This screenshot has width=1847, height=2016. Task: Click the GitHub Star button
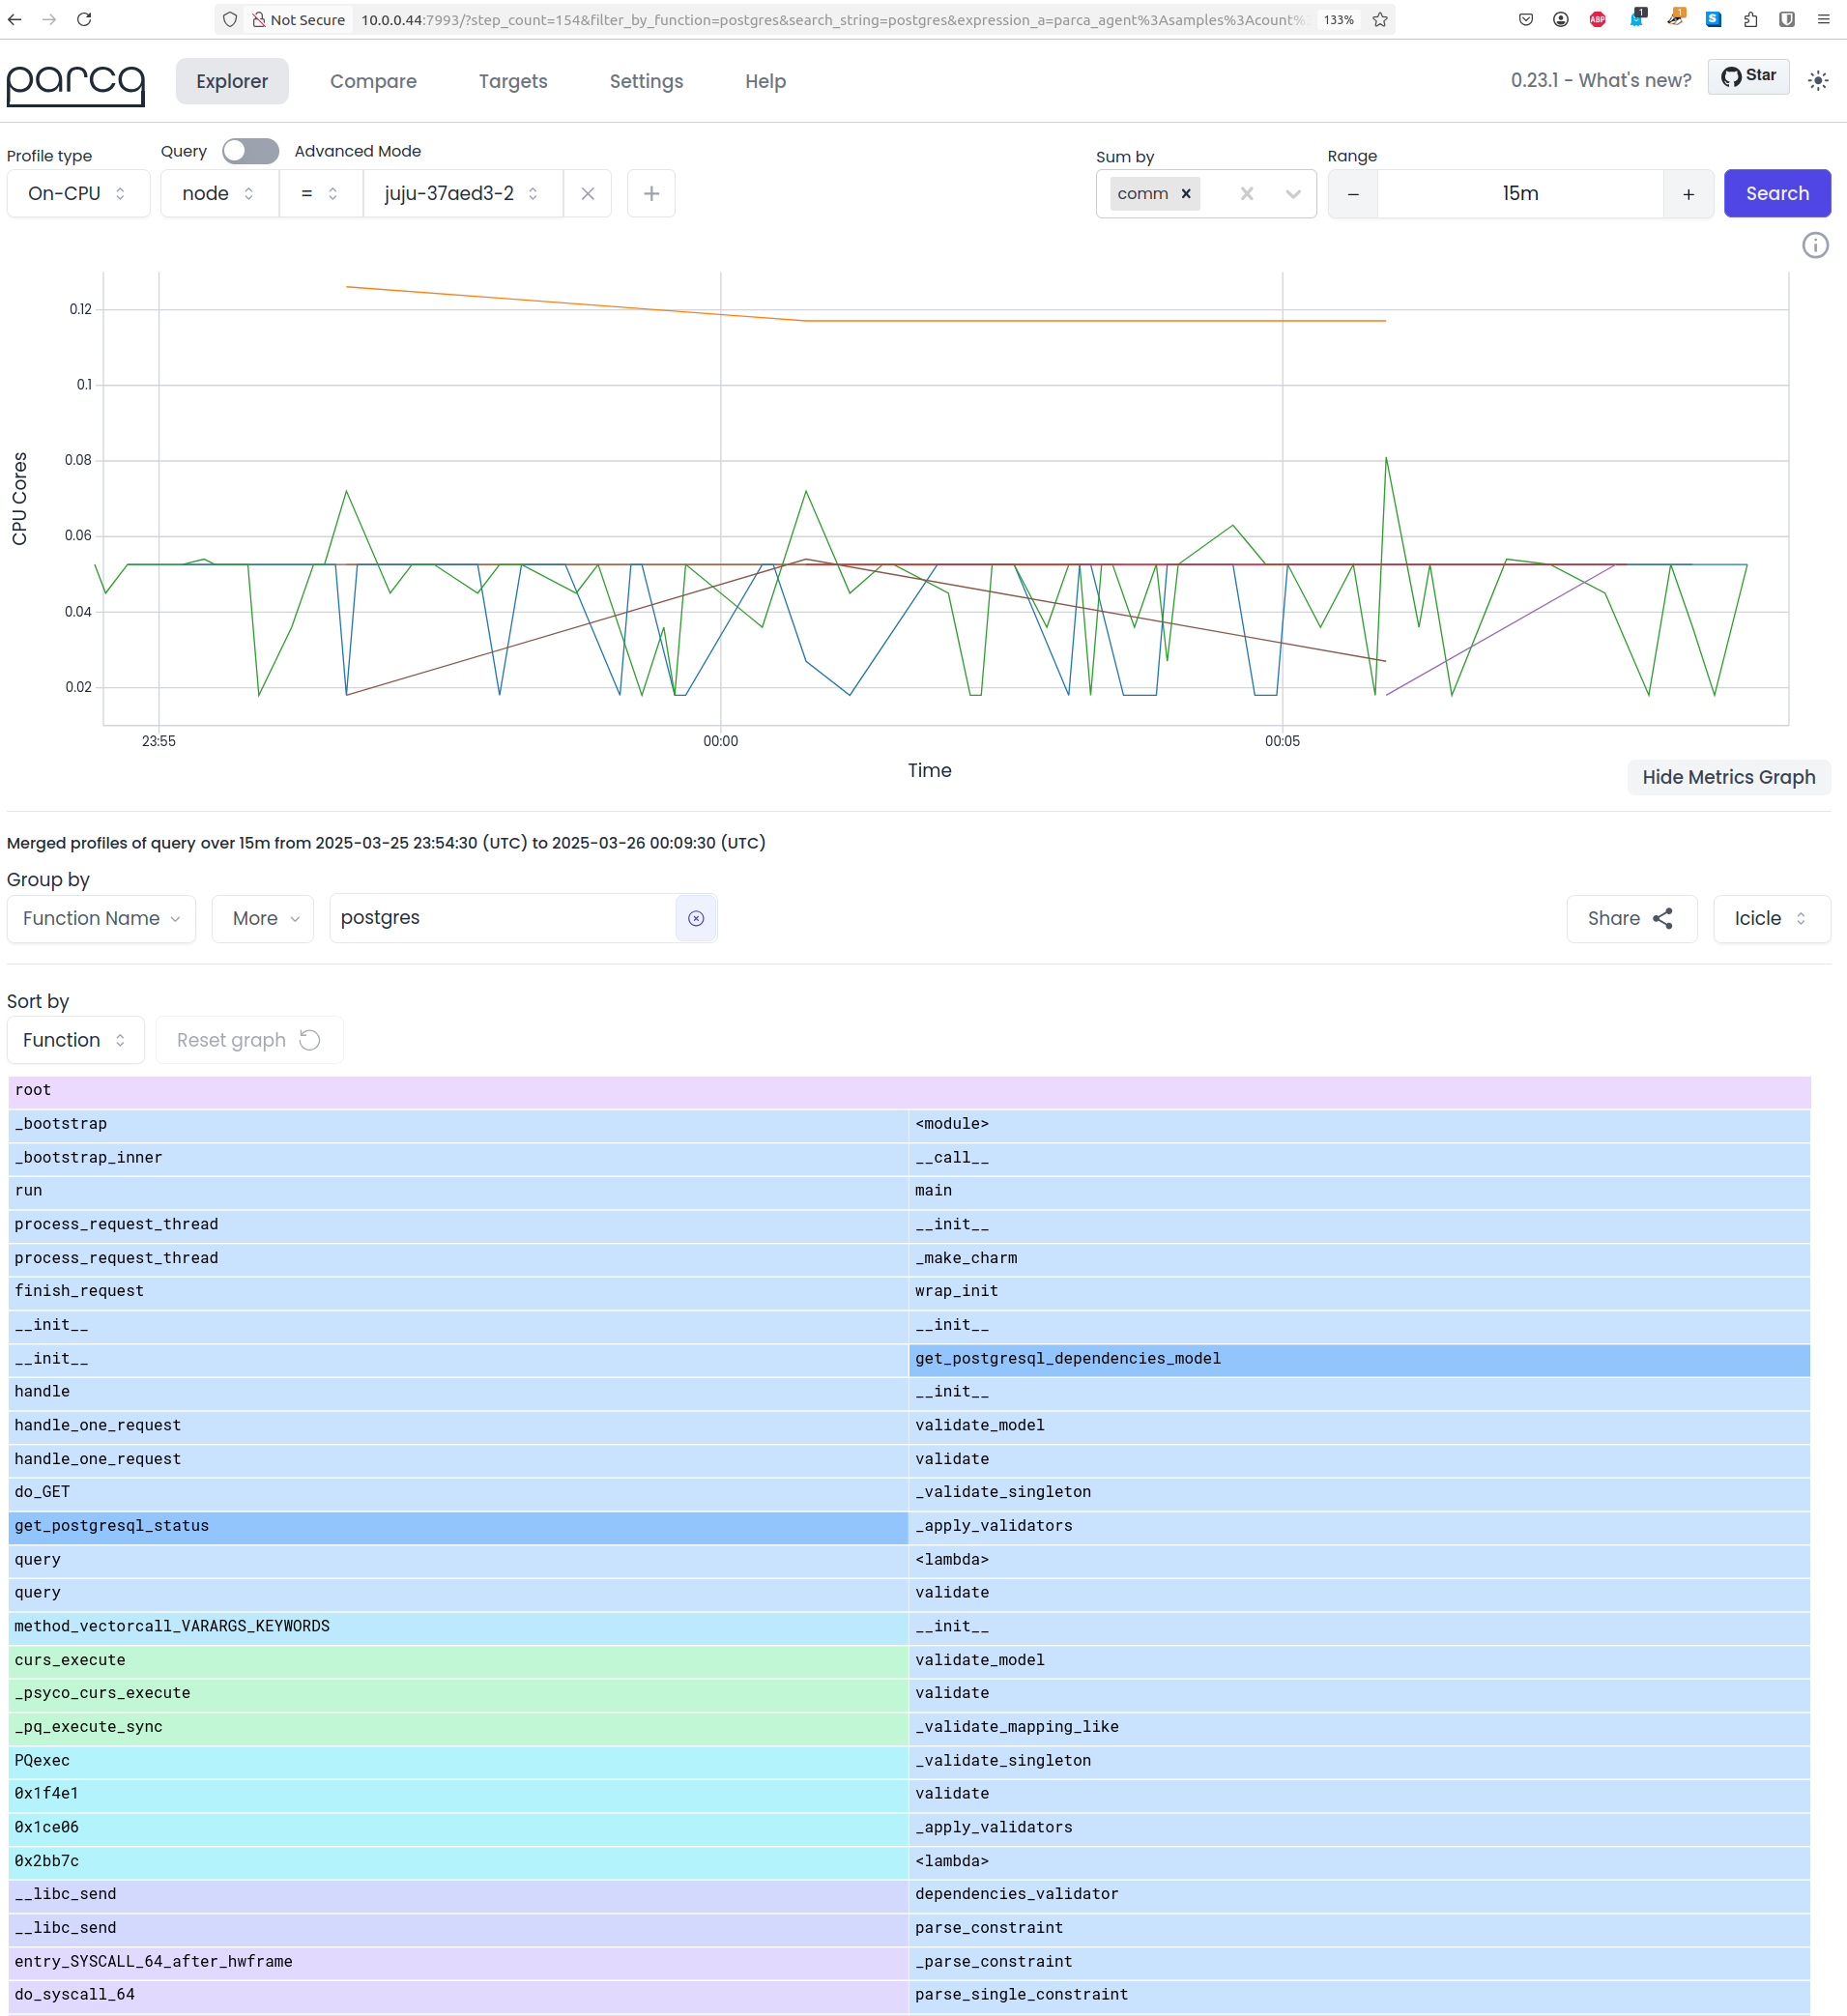1748,76
